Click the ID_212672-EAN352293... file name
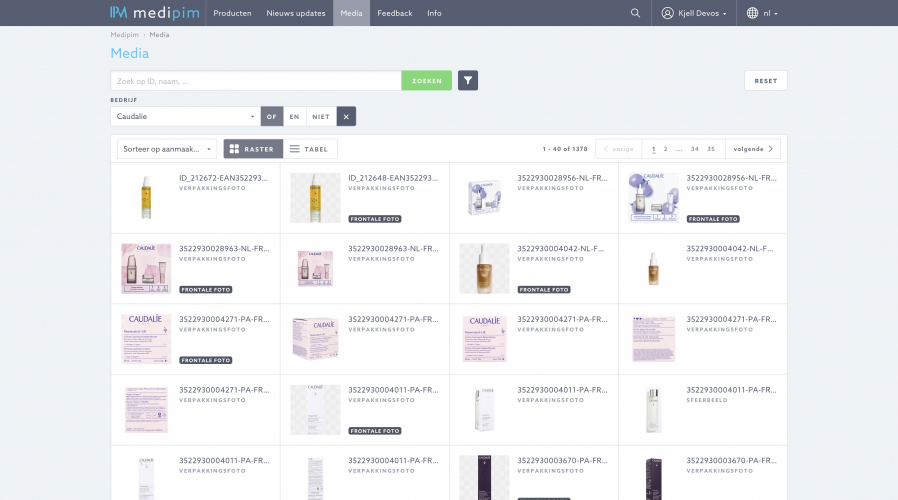This screenshot has height=500, width=898. (x=223, y=178)
